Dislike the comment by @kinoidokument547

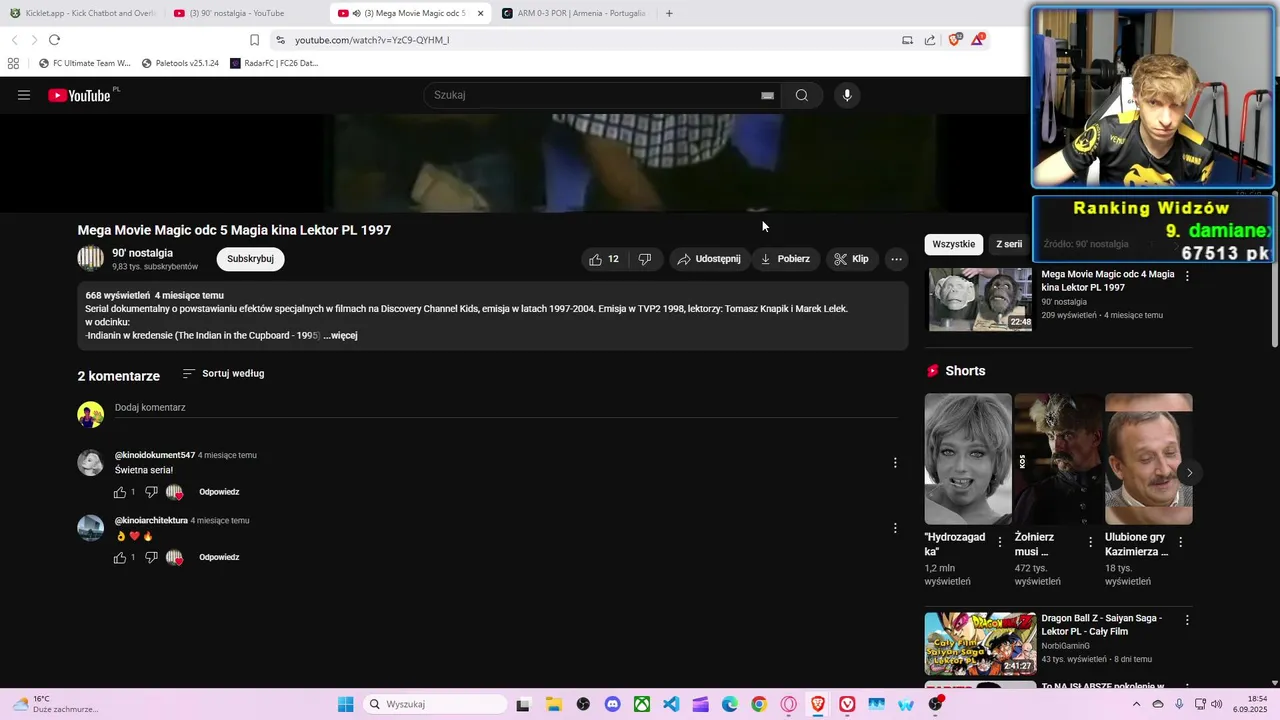point(151,492)
